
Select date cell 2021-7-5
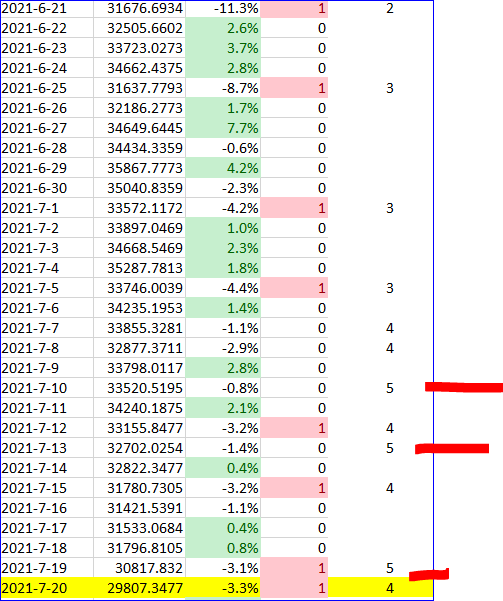pyautogui.click(x=47, y=288)
